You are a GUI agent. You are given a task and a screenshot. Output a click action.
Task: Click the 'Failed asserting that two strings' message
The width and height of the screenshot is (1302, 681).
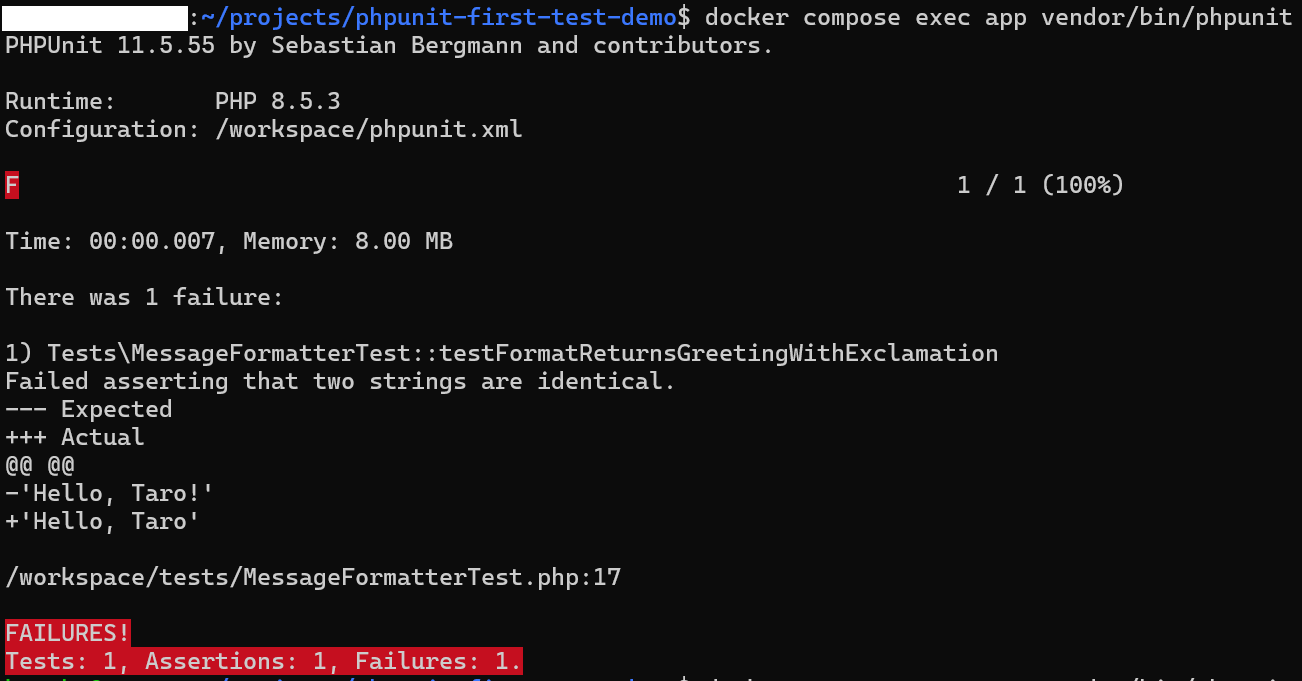pos(340,381)
